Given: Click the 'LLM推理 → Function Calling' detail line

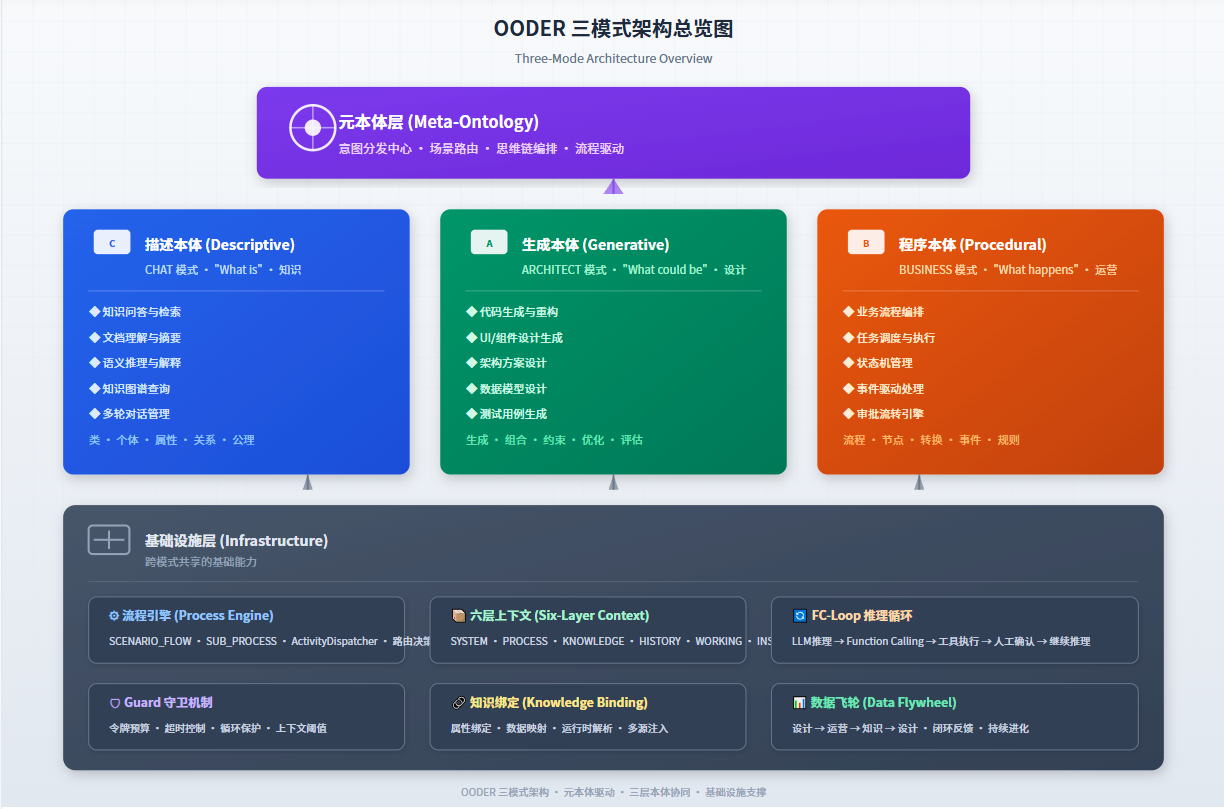Looking at the screenshot, I should pos(941,642).
